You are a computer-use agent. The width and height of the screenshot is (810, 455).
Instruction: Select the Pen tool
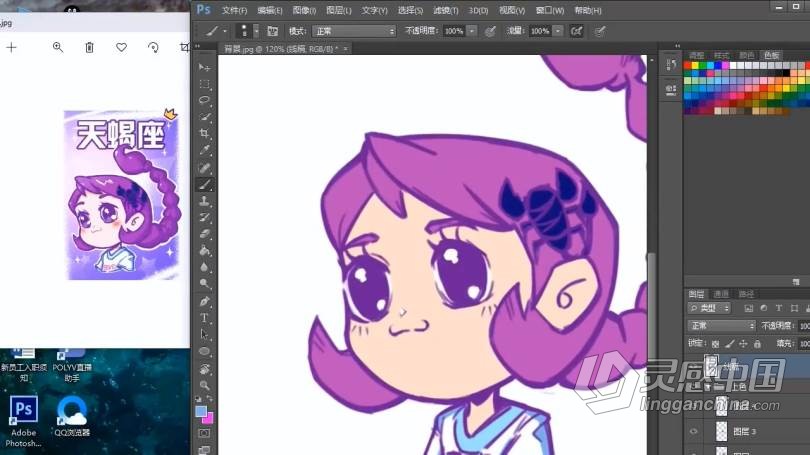tap(205, 301)
